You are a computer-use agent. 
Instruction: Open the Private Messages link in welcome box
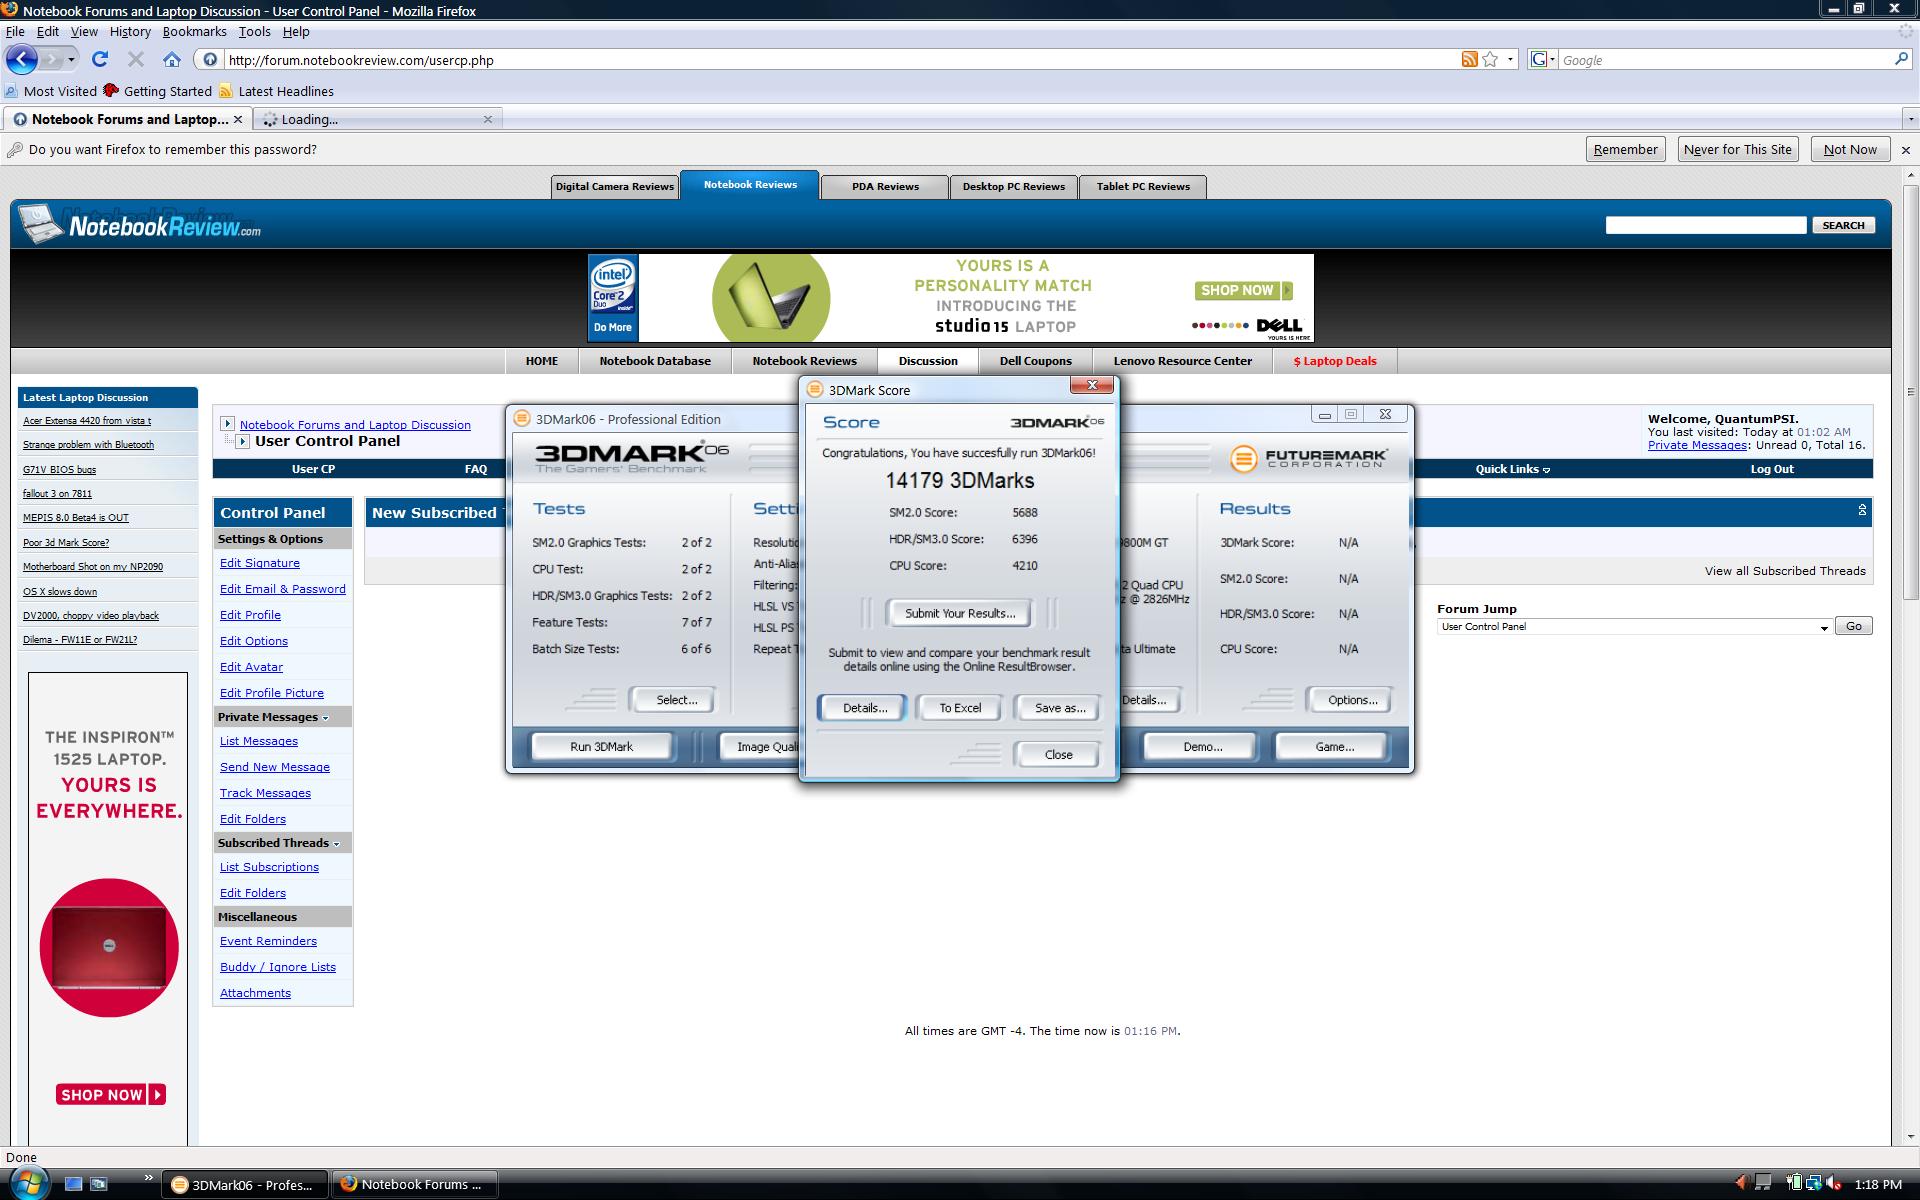(x=1697, y=445)
